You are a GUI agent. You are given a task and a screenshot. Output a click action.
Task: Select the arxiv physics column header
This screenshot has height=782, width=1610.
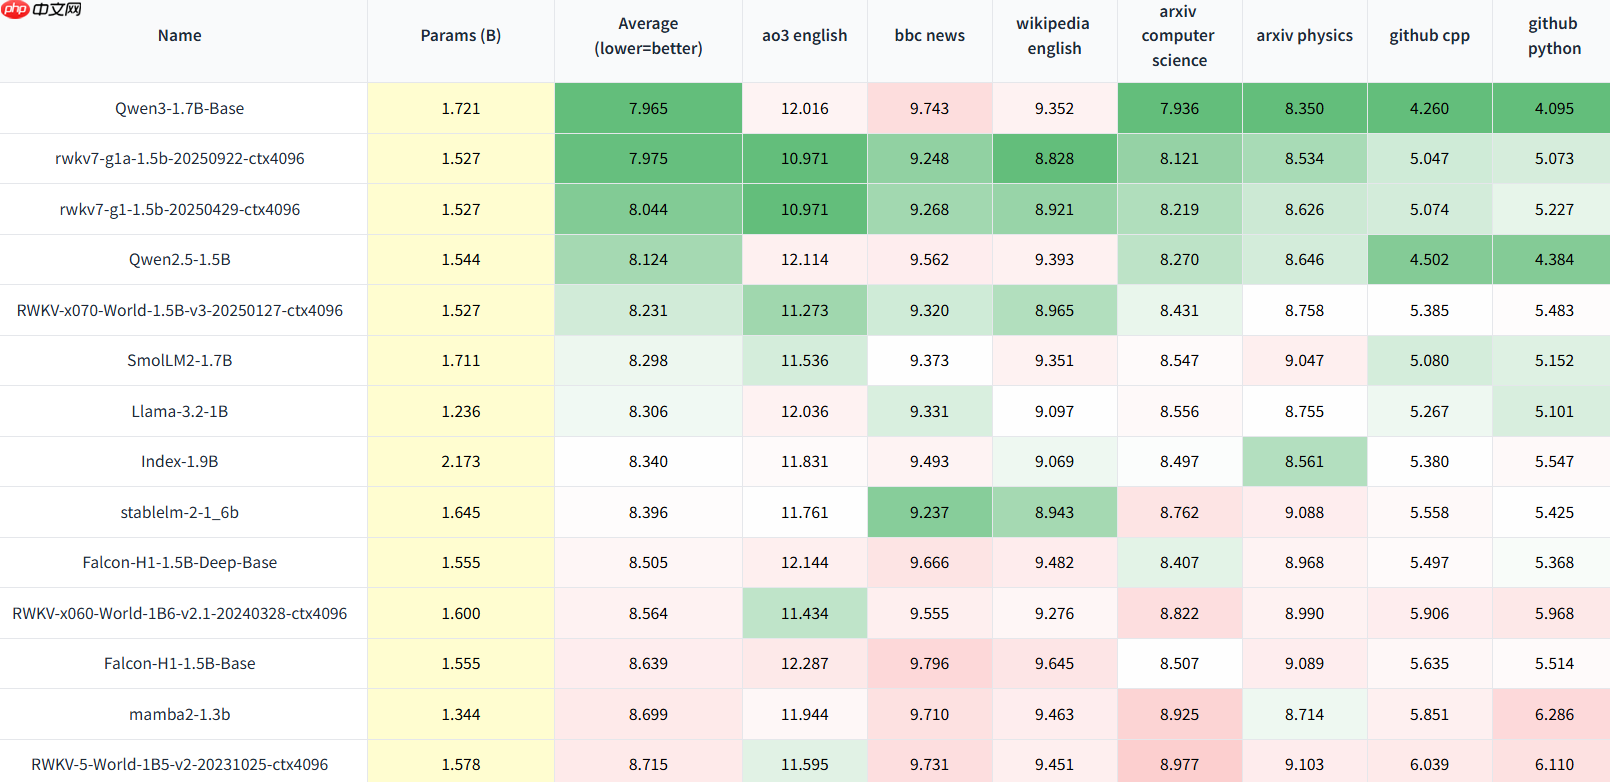click(1304, 36)
